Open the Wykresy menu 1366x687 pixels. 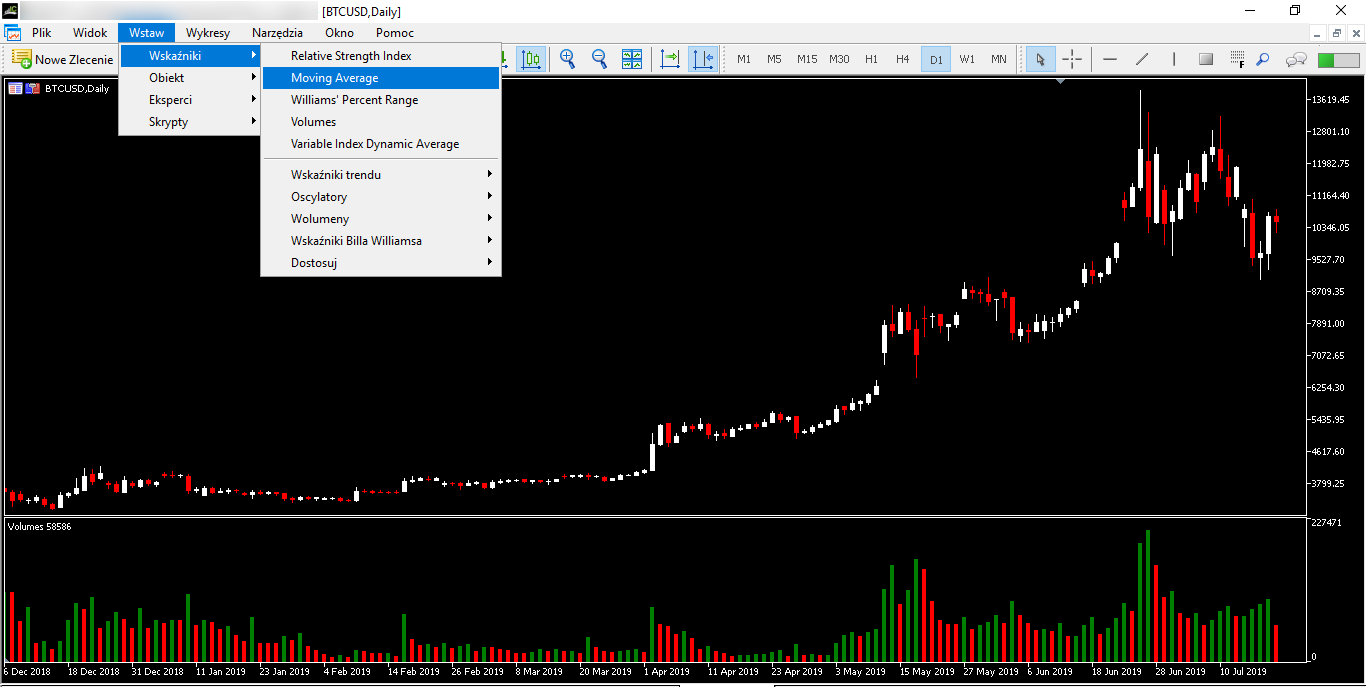point(208,33)
